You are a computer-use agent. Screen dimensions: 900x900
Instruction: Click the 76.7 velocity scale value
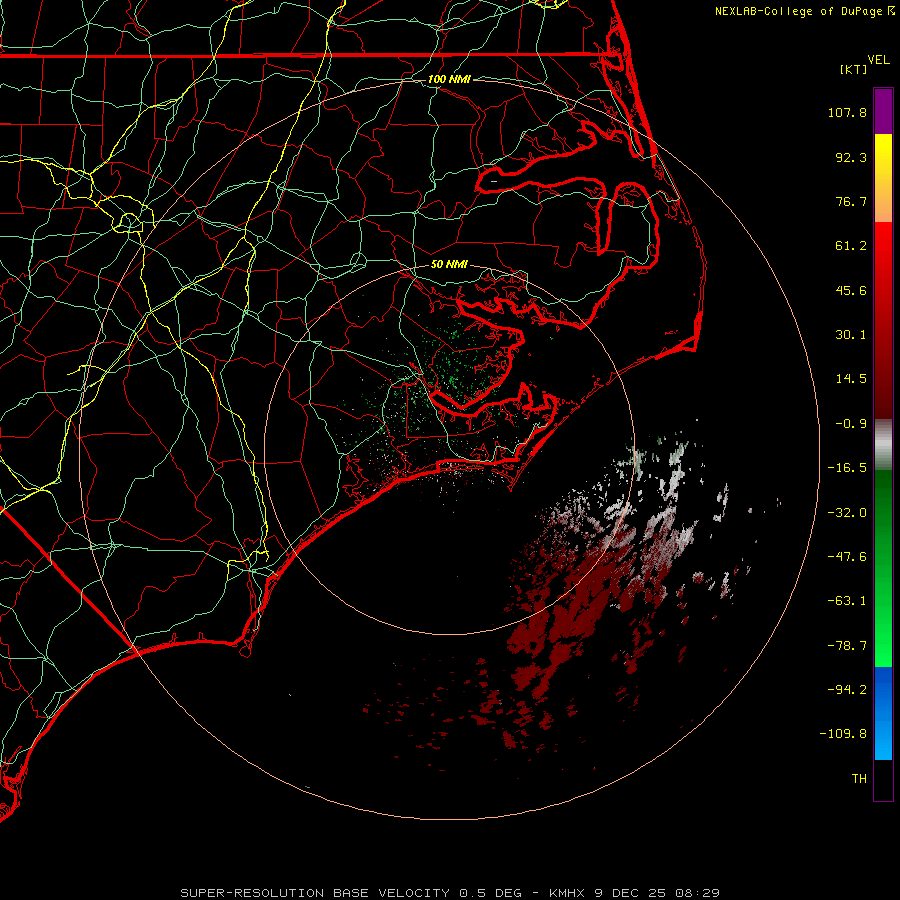pyautogui.click(x=851, y=201)
